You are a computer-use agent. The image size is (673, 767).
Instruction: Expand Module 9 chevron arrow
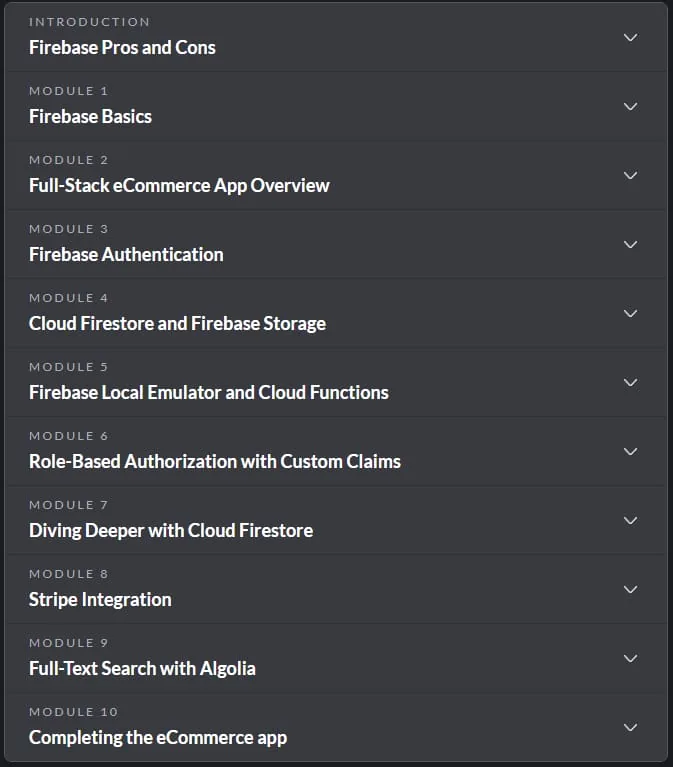630,658
